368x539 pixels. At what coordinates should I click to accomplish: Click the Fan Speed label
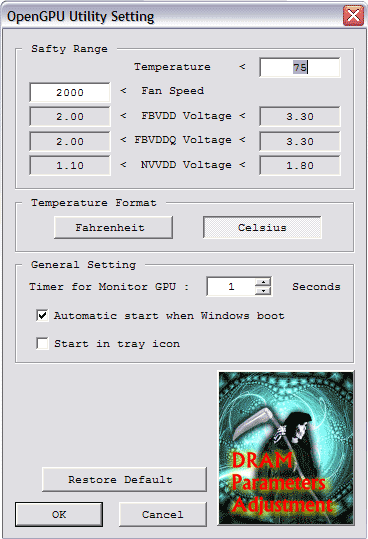coord(172,91)
